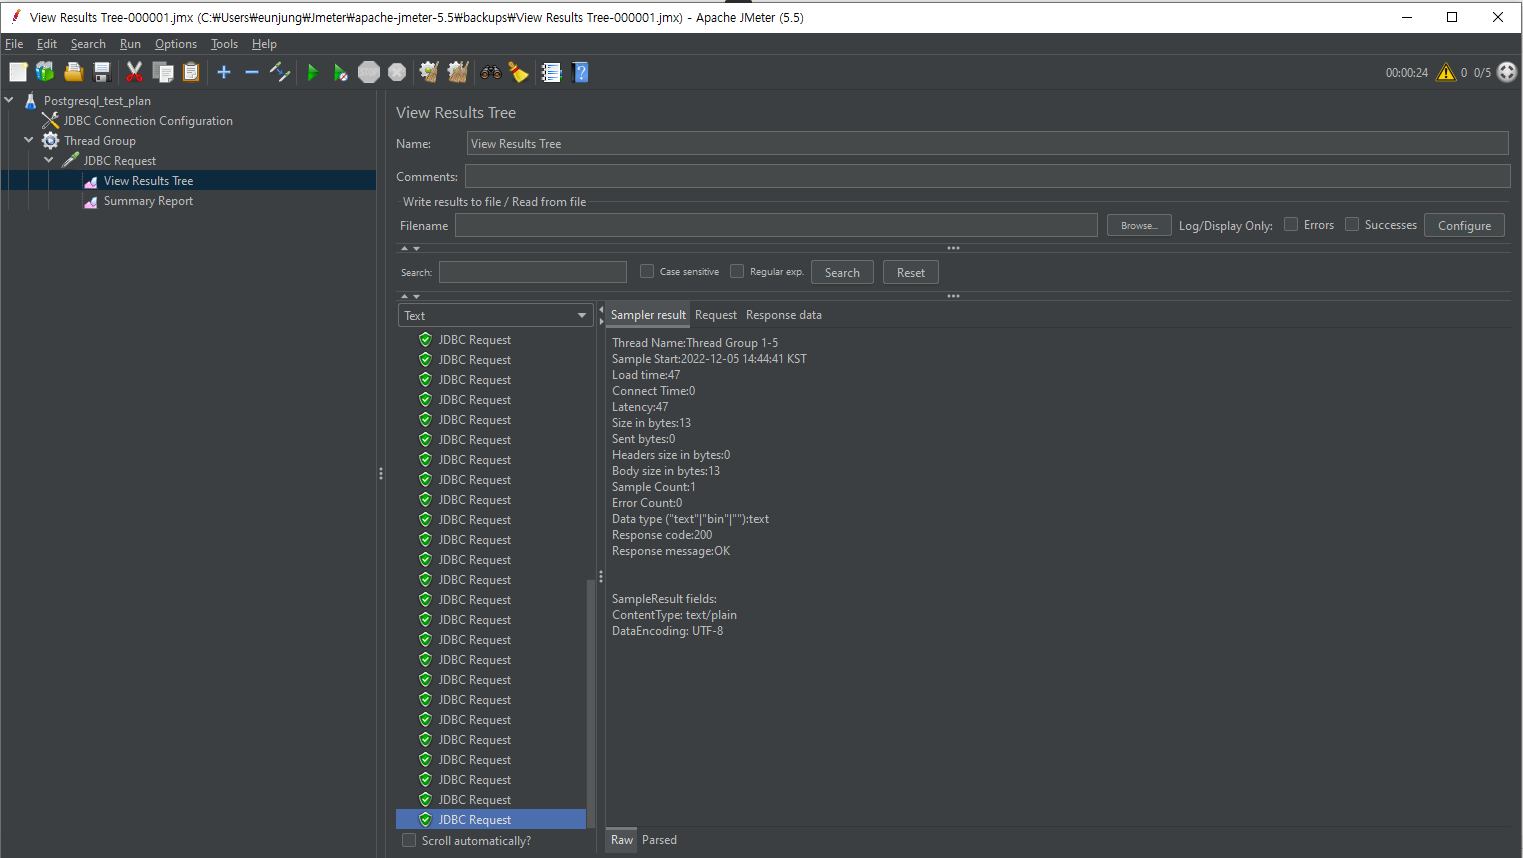Viewport: 1523px width, 858px height.
Task: Enable the Errors only checkbox
Action: pyautogui.click(x=1291, y=225)
